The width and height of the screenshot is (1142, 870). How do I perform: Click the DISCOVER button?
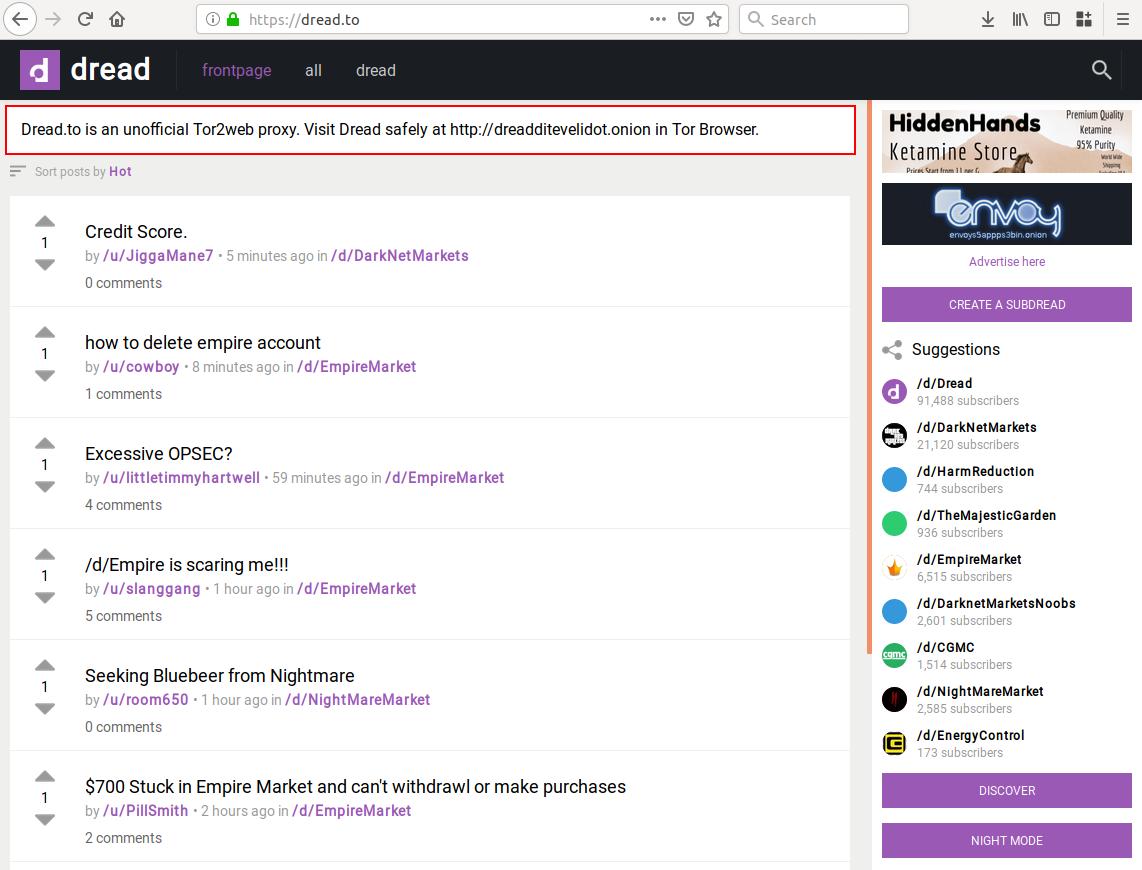click(x=1007, y=791)
